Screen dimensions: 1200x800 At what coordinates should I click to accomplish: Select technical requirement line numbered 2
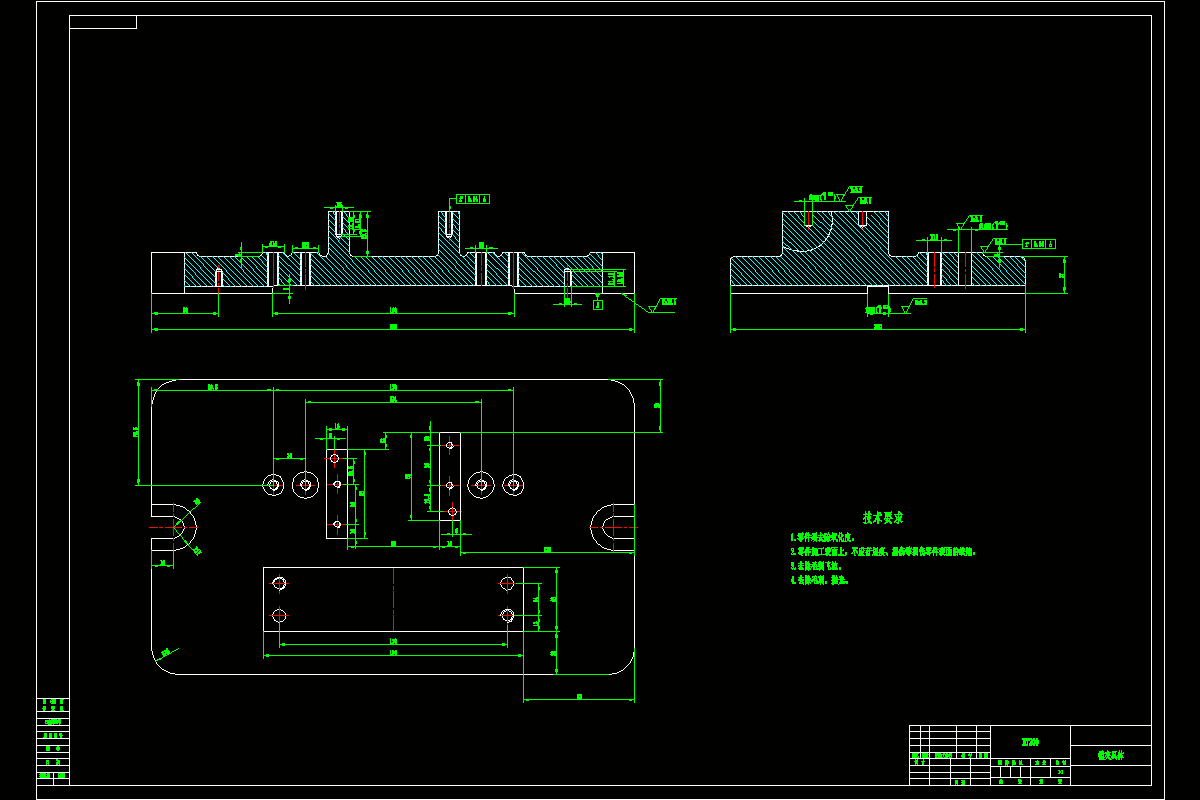pyautogui.click(x=883, y=551)
